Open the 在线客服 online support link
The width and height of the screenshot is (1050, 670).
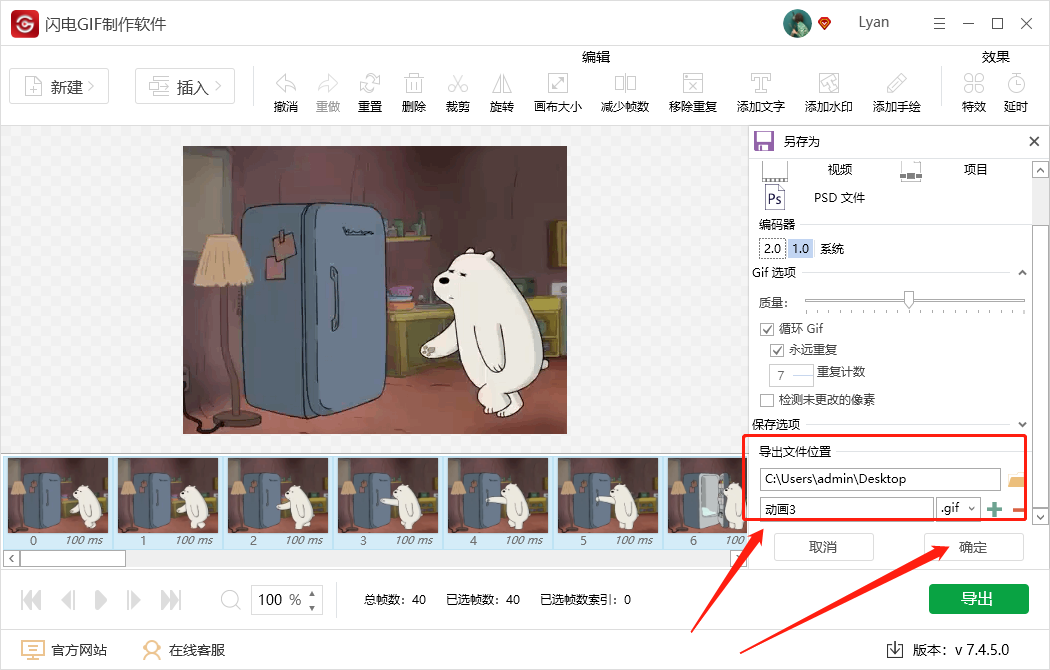(183, 650)
